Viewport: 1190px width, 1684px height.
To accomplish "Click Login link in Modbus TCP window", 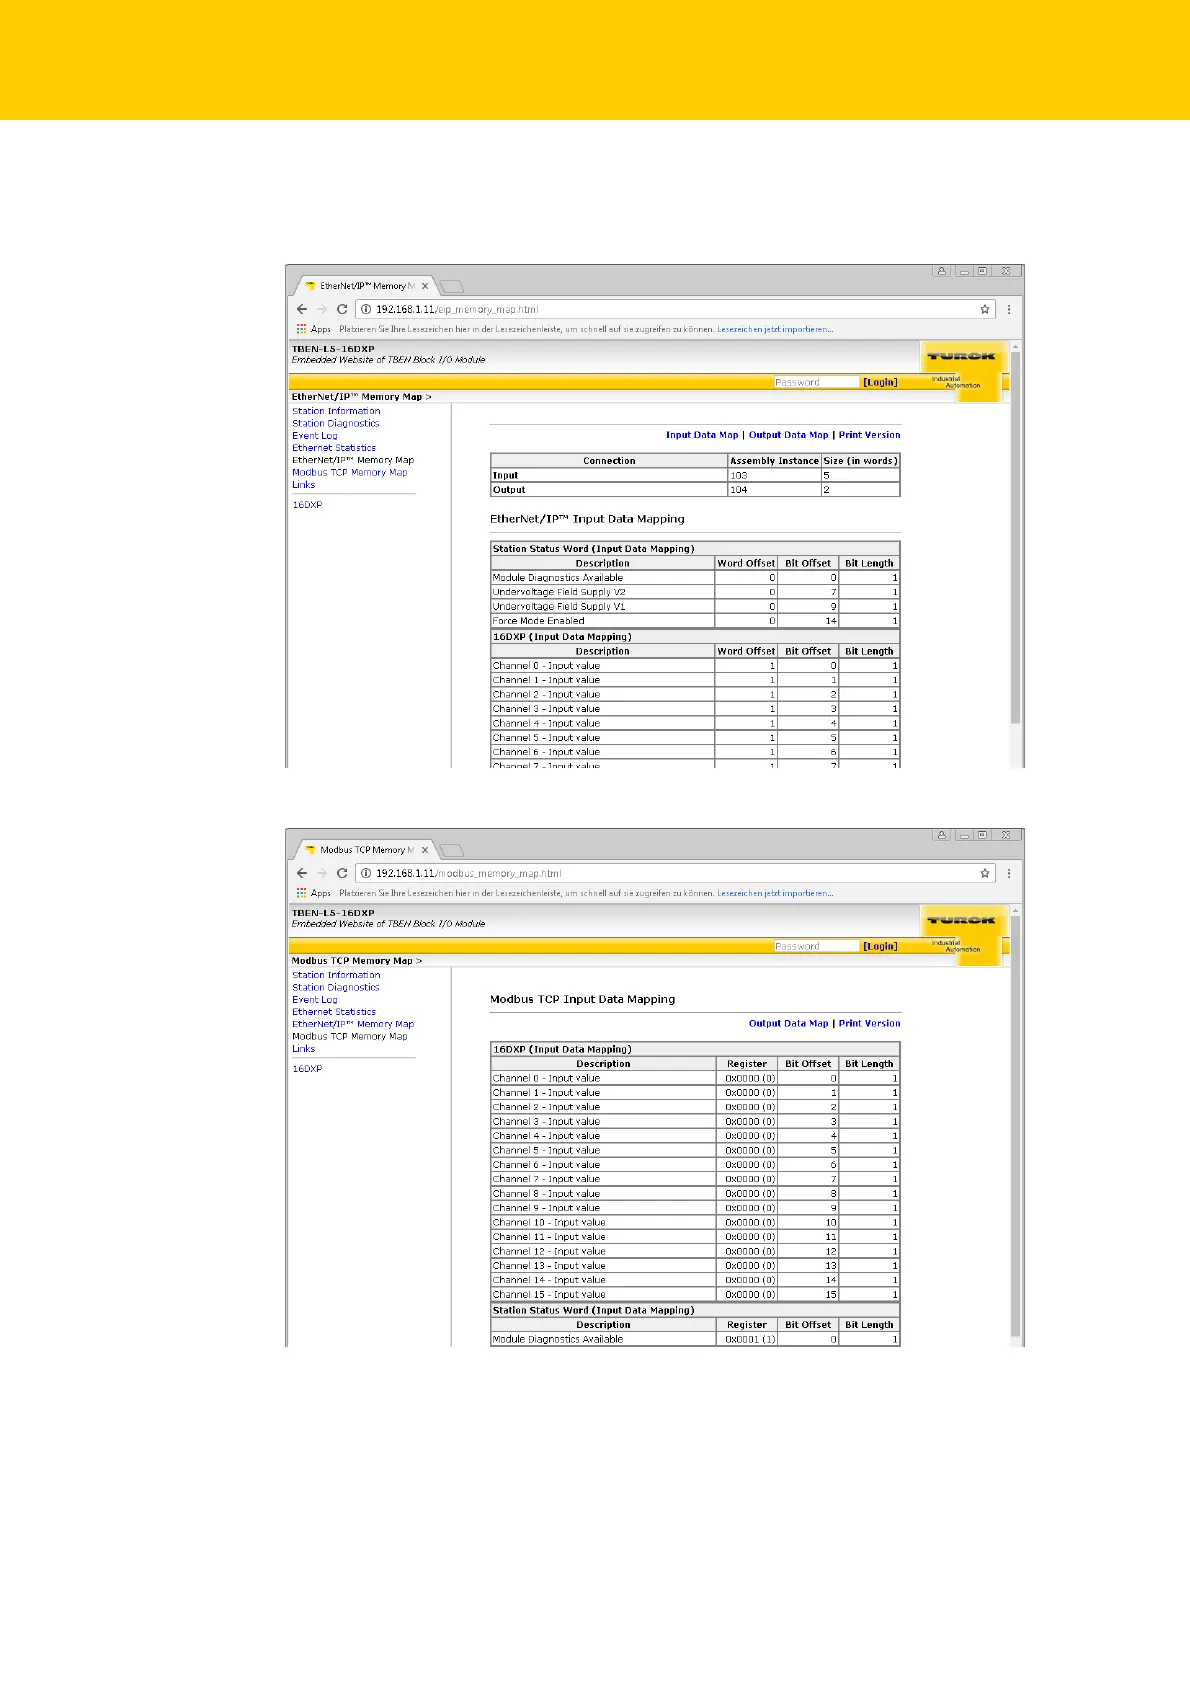I will coord(880,946).
